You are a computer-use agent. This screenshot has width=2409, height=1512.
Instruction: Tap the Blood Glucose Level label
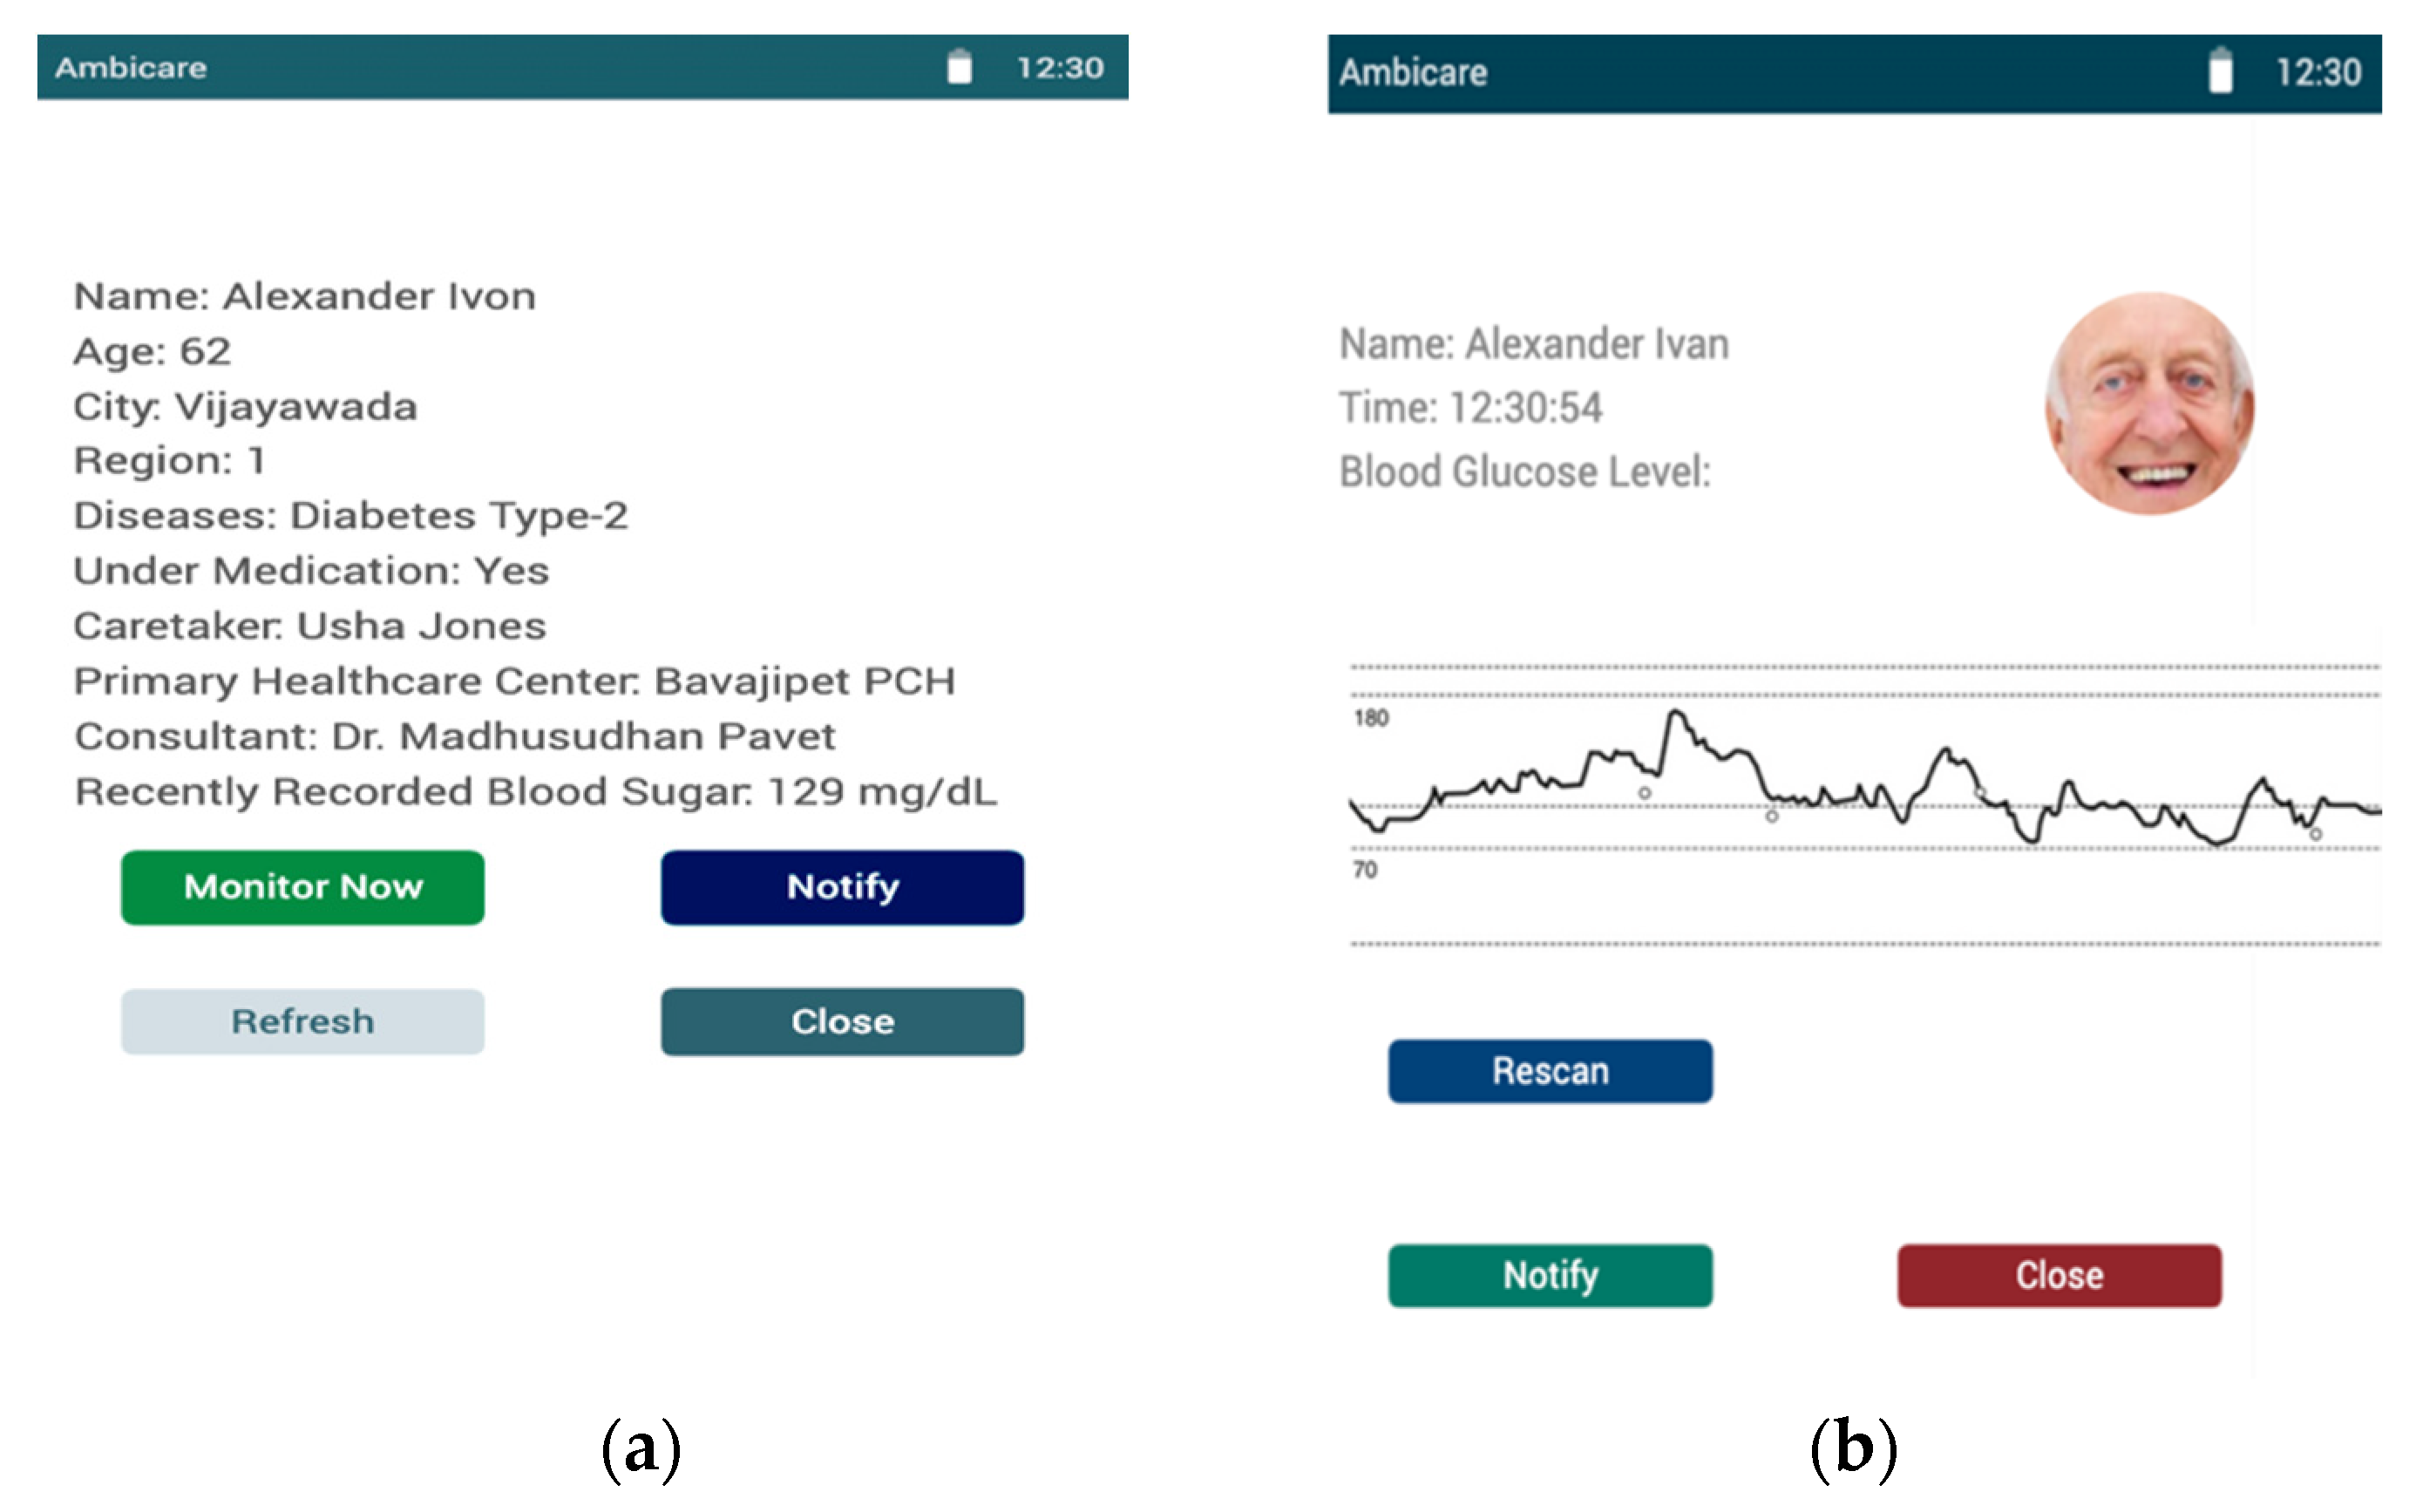1525,472
